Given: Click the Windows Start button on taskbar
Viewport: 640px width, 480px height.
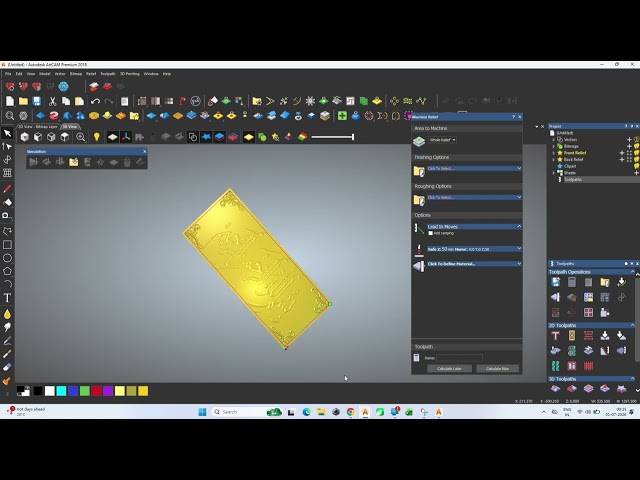Looking at the screenshot, I should [202, 412].
